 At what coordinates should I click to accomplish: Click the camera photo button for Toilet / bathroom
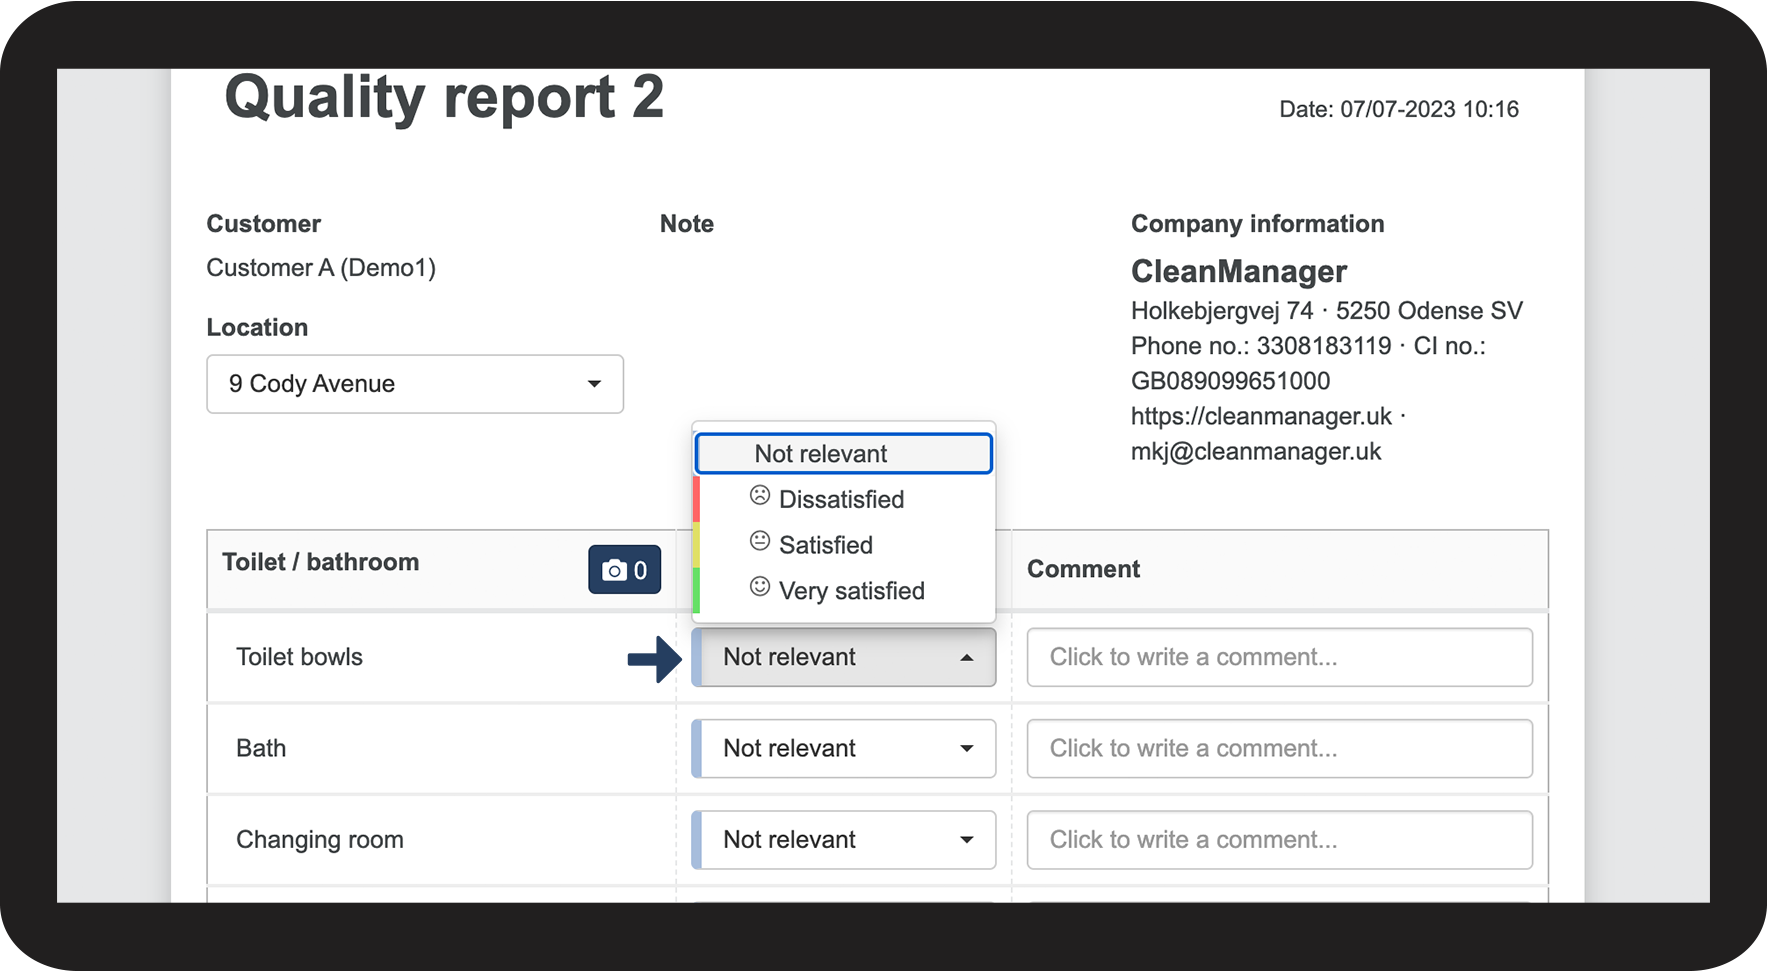pyautogui.click(x=624, y=570)
